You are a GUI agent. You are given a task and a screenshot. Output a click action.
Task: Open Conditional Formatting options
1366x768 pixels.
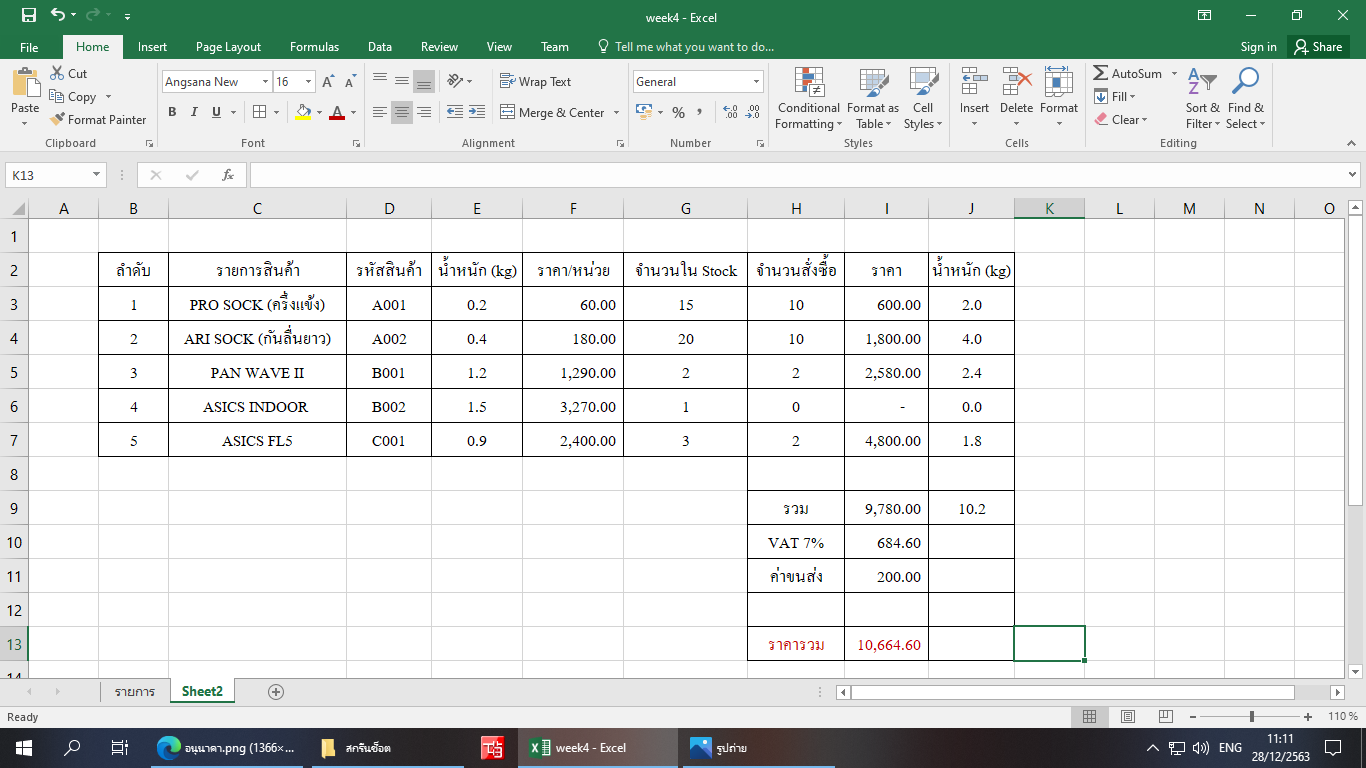pyautogui.click(x=808, y=100)
